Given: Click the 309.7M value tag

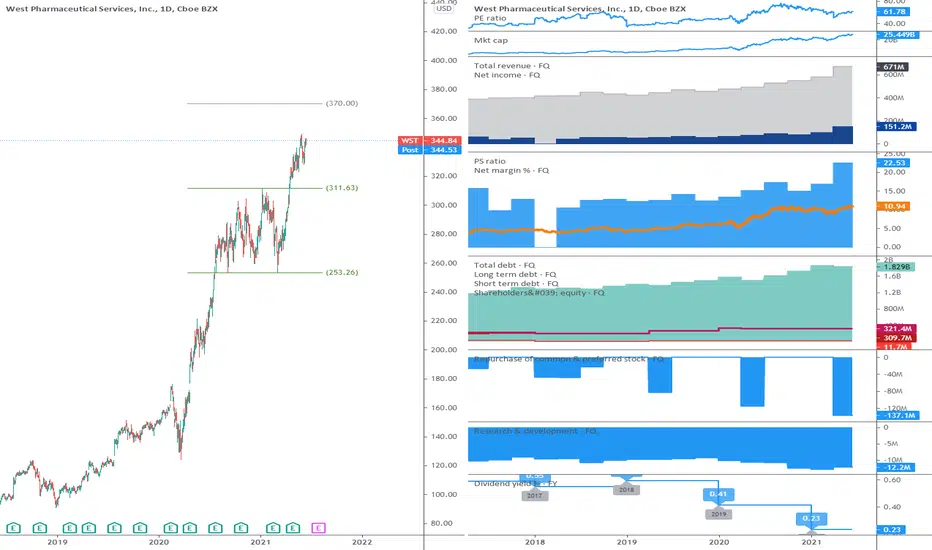Looking at the screenshot, I should pyautogui.click(x=897, y=338).
